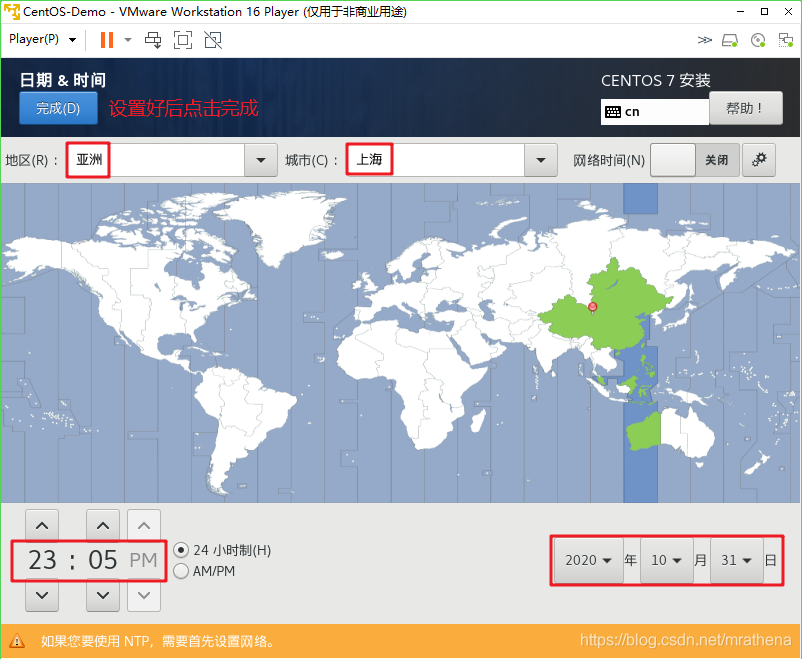Select the AM/PM radio button
This screenshot has height=659, width=802.
(181, 571)
